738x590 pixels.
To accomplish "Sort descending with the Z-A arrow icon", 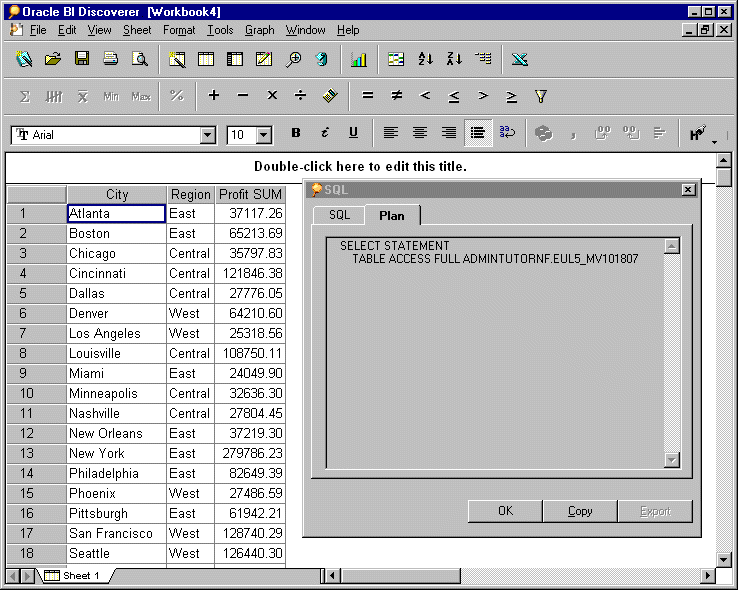I will pyautogui.click(x=455, y=59).
